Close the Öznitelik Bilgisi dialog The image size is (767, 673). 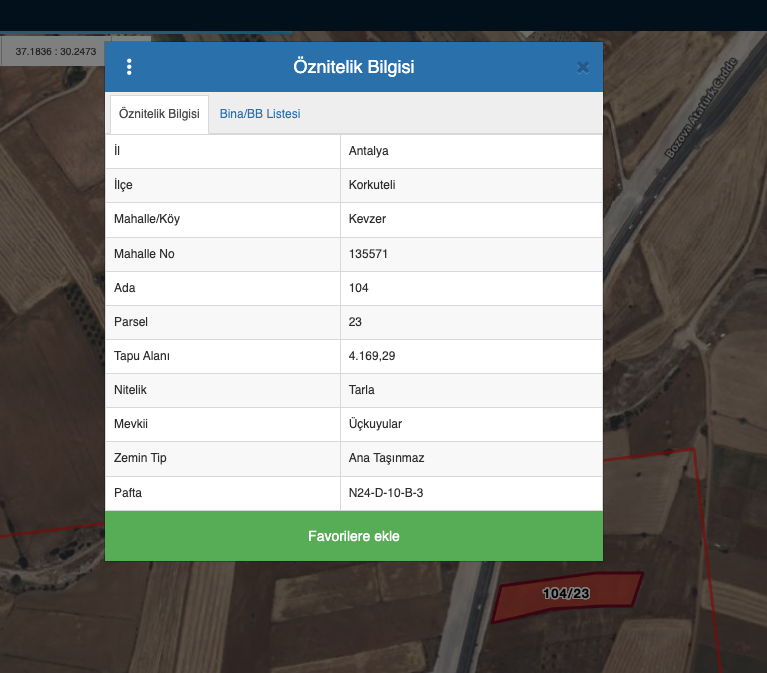pyautogui.click(x=583, y=67)
